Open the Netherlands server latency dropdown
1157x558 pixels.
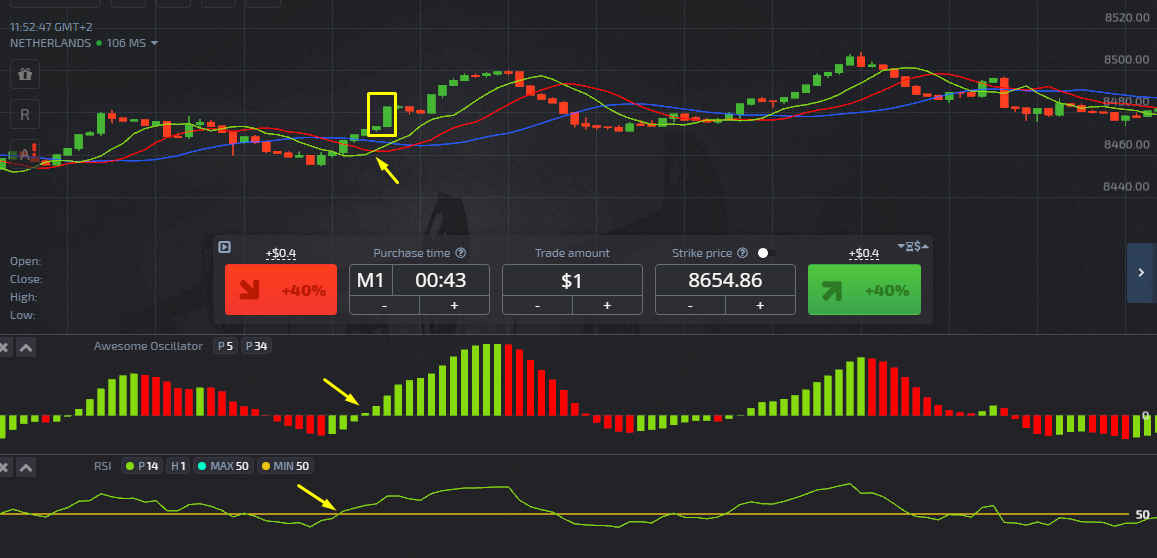[154, 43]
